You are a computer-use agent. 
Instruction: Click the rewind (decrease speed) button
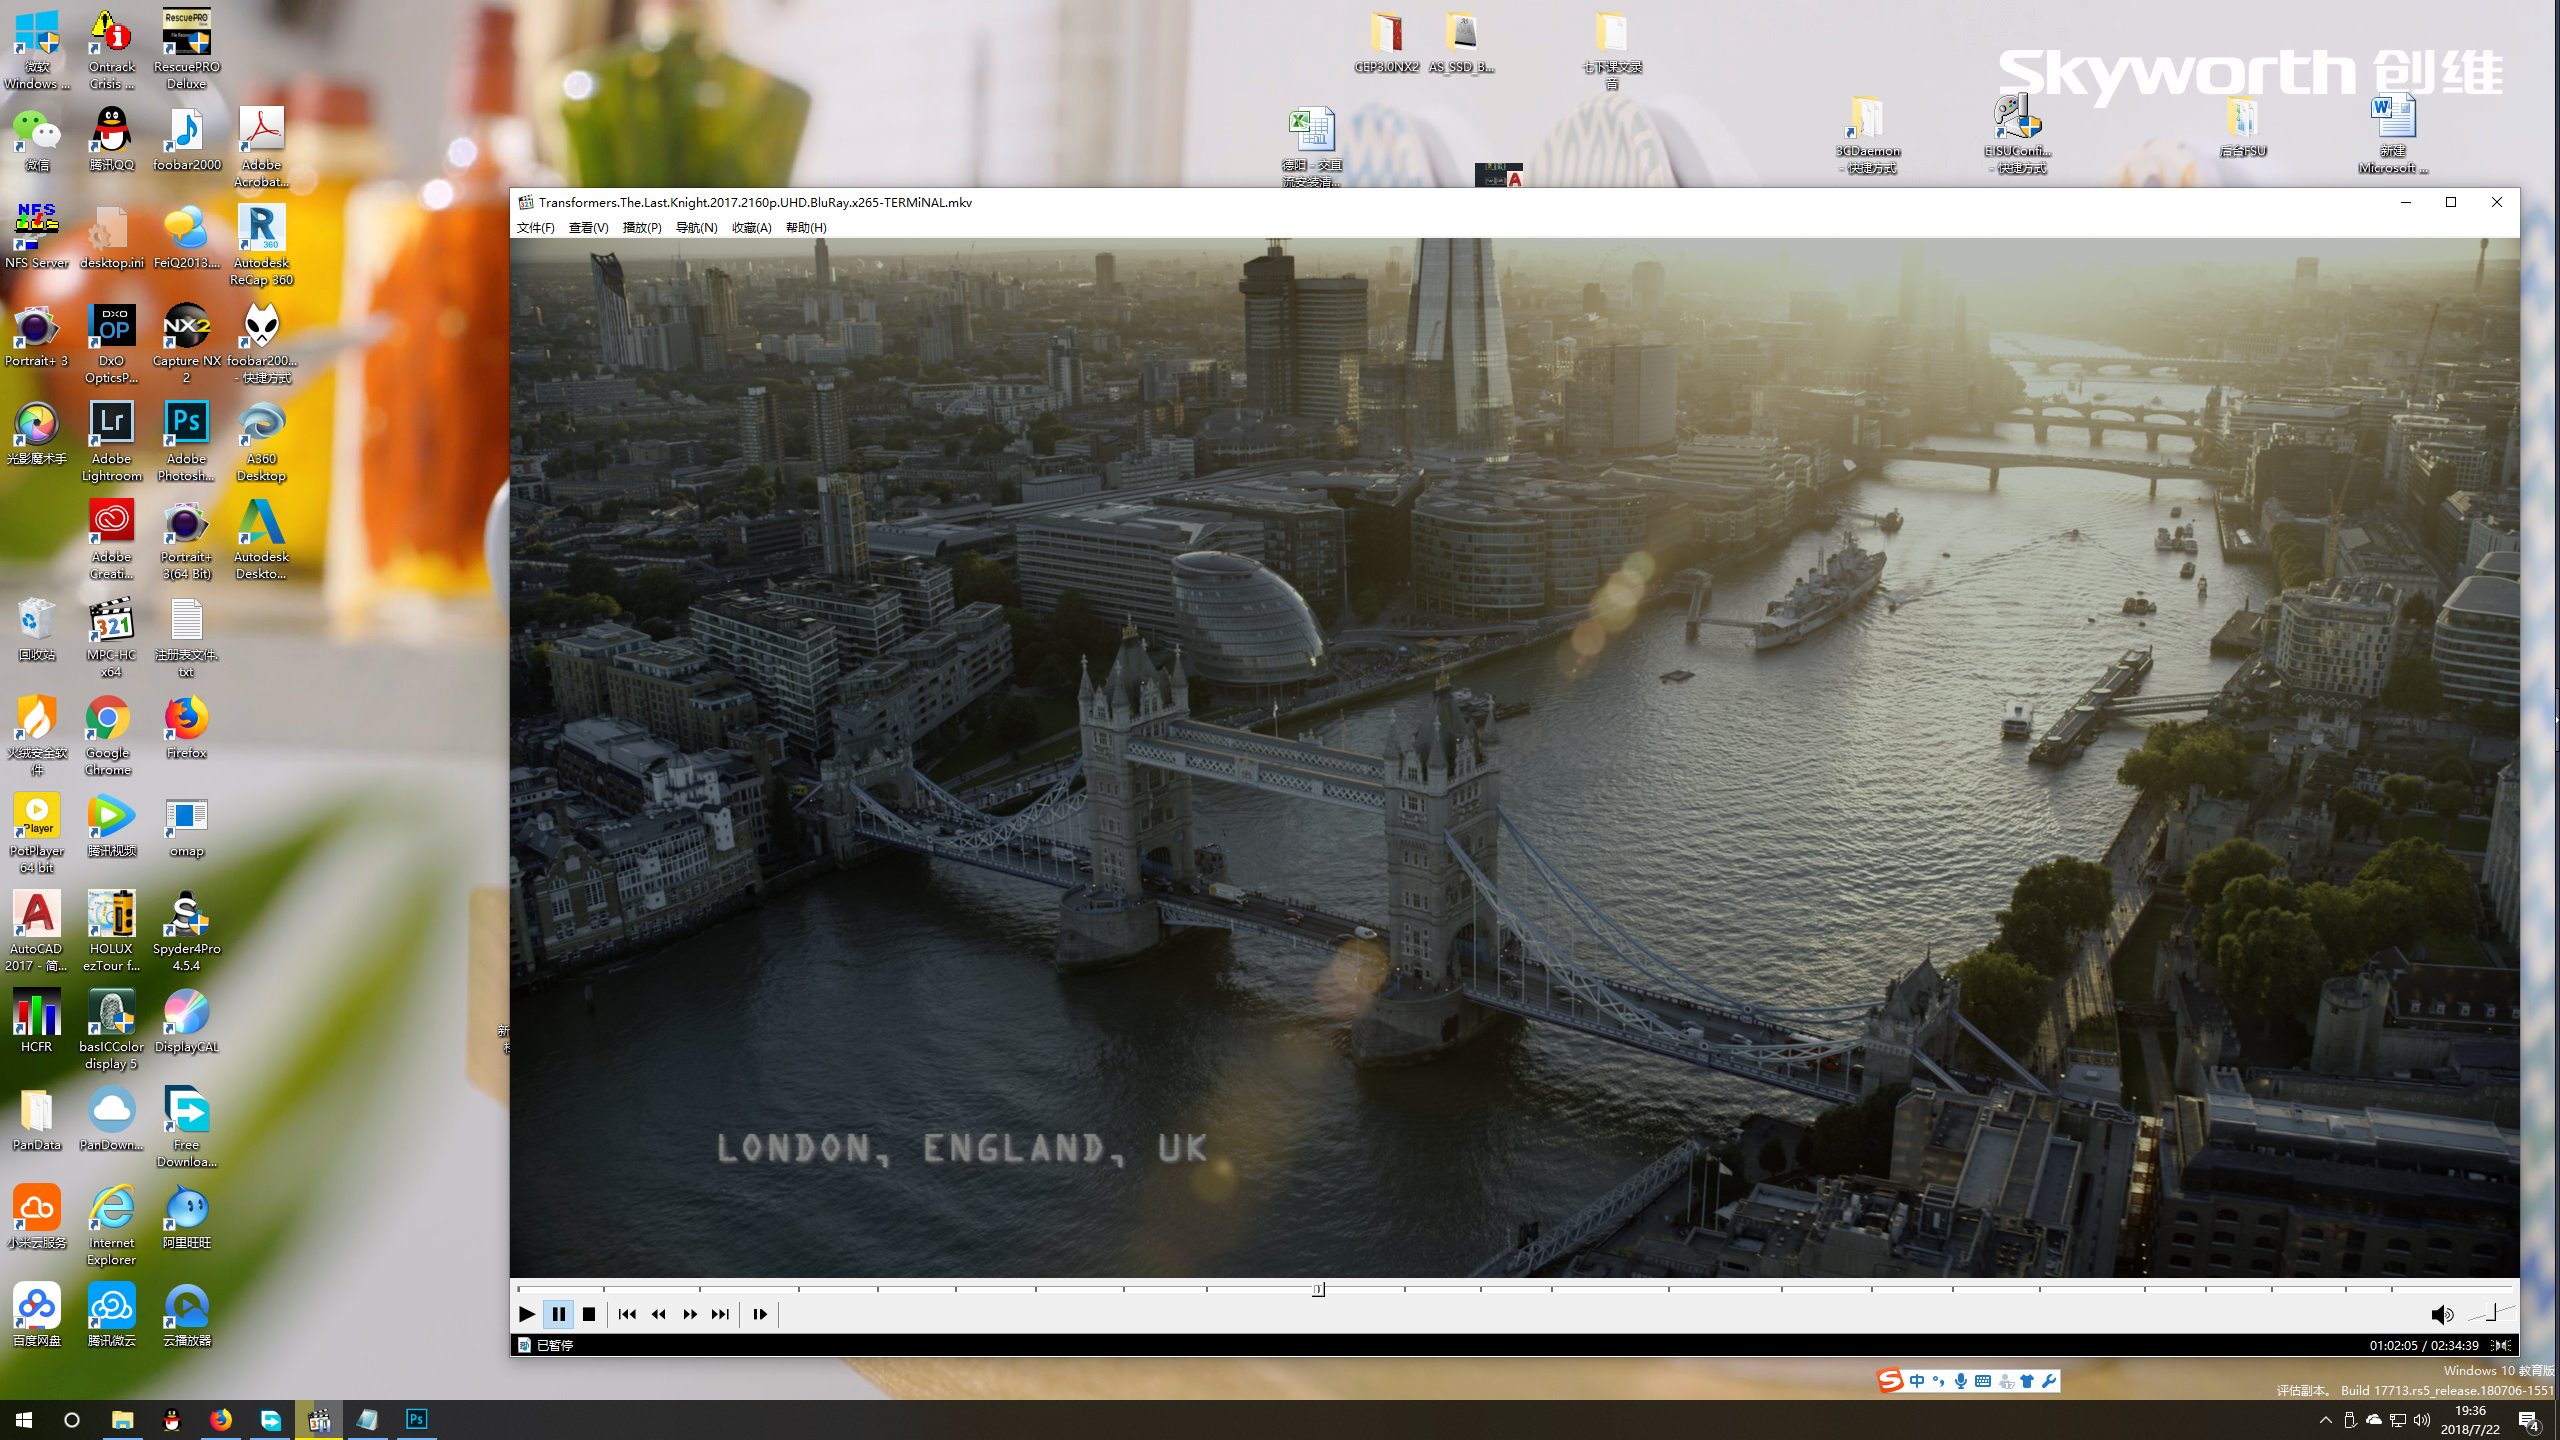(658, 1314)
